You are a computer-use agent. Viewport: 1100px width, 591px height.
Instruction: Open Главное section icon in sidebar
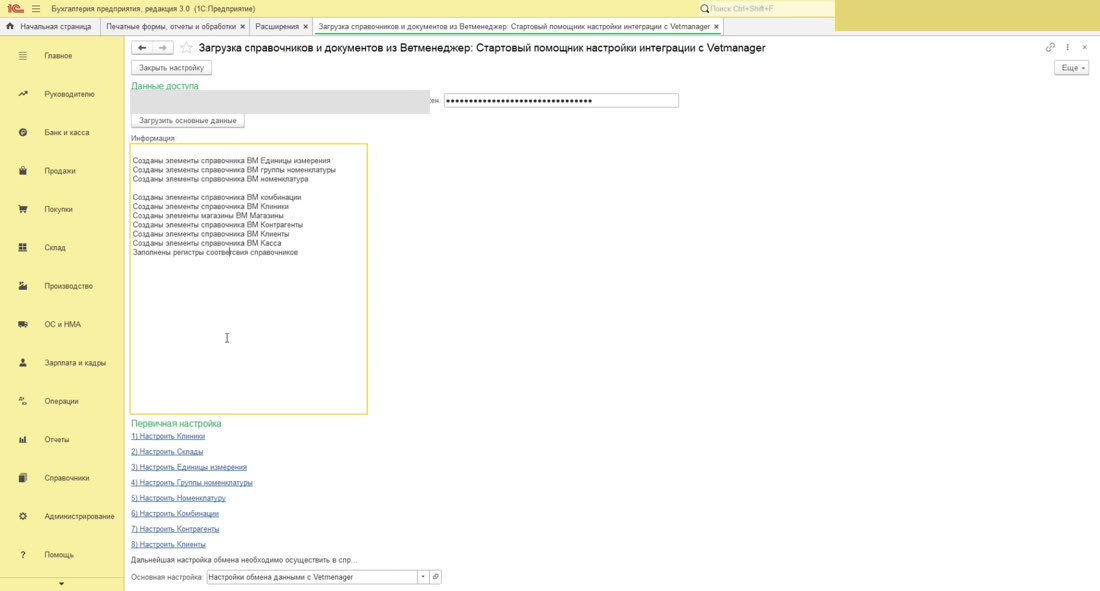pyautogui.click(x=22, y=55)
